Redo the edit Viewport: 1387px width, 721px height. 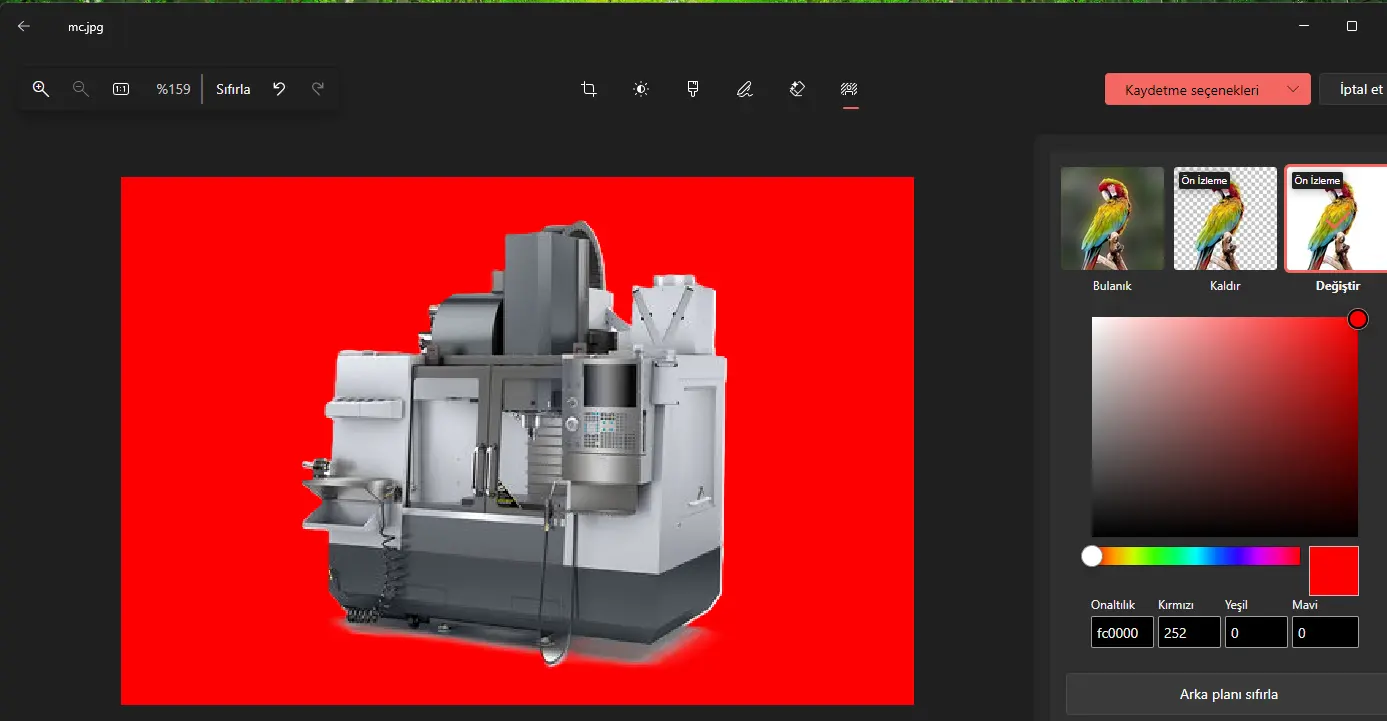pos(318,89)
